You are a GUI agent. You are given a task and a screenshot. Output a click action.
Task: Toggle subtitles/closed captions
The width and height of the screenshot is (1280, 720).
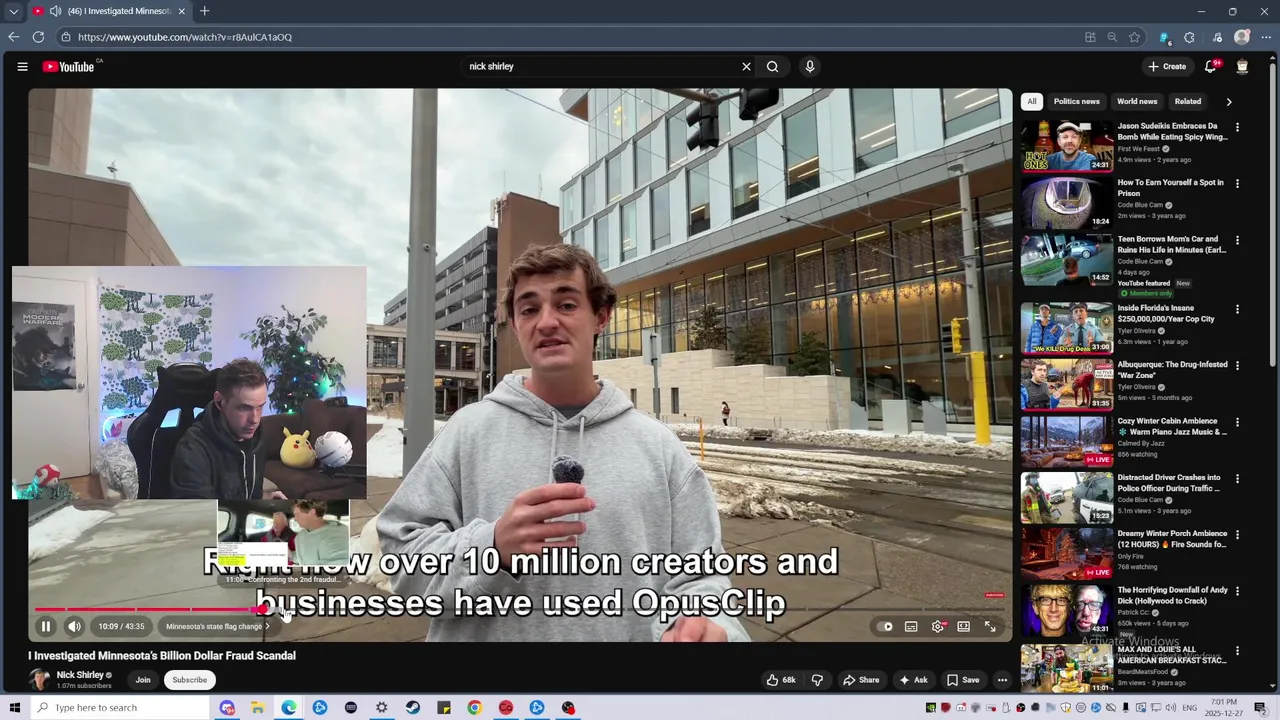(x=911, y=627)
